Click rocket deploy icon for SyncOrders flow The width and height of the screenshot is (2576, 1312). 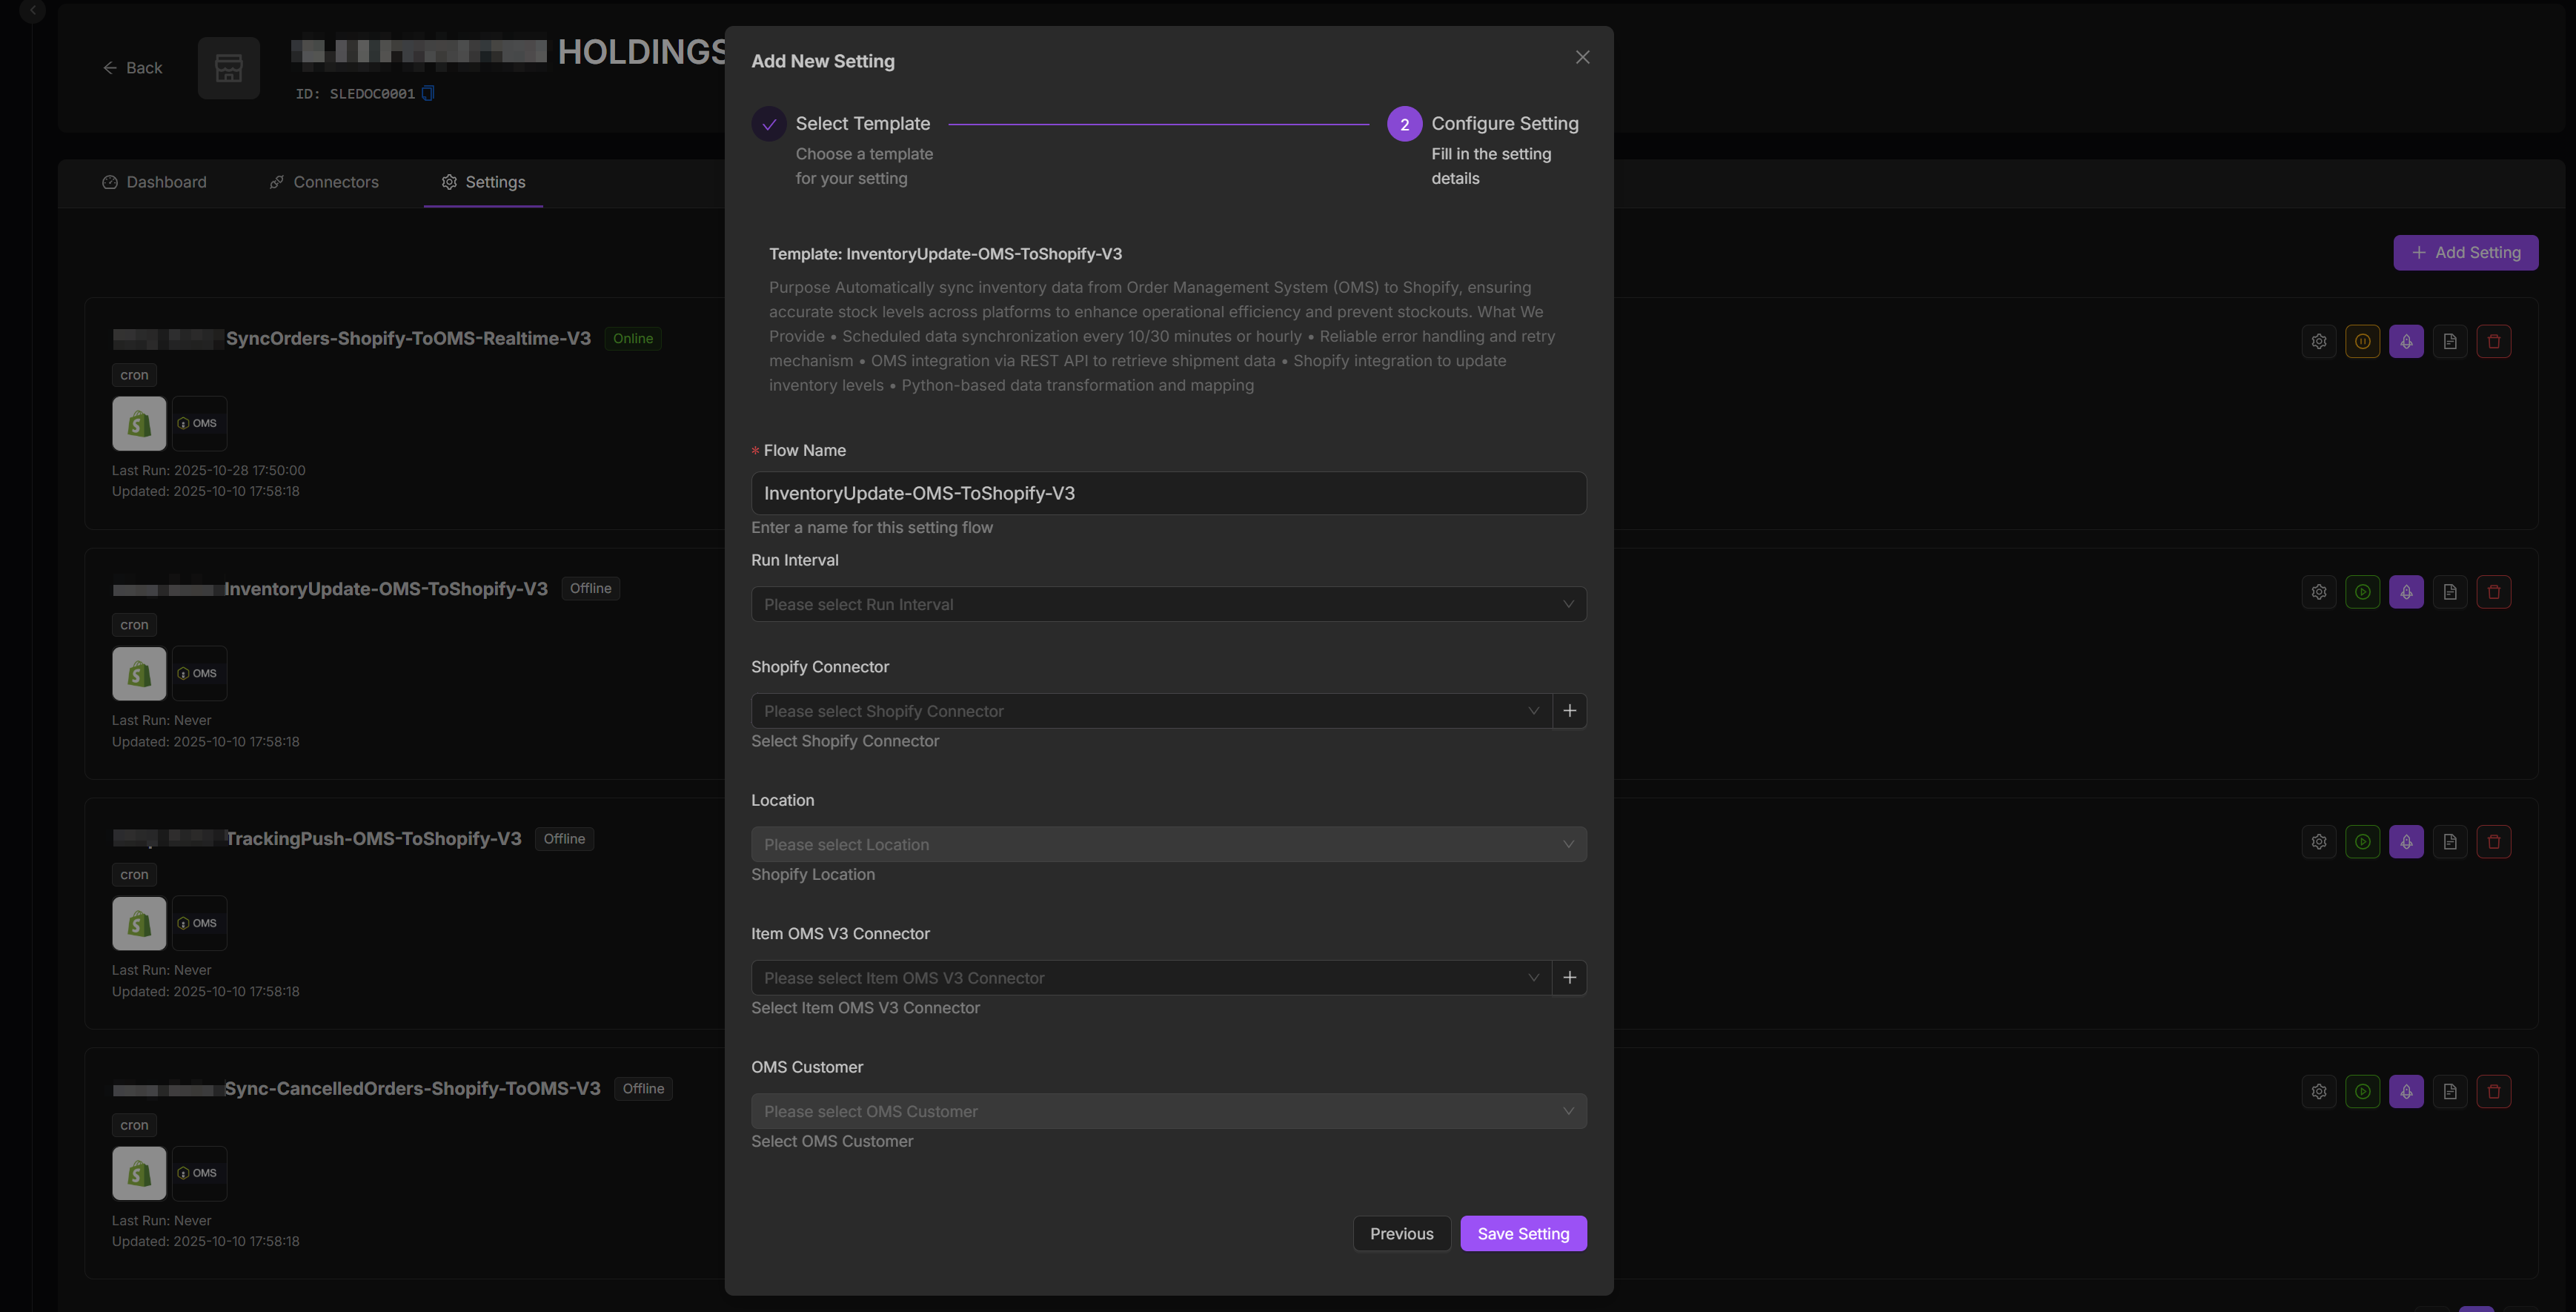[x=2406, y=341]
